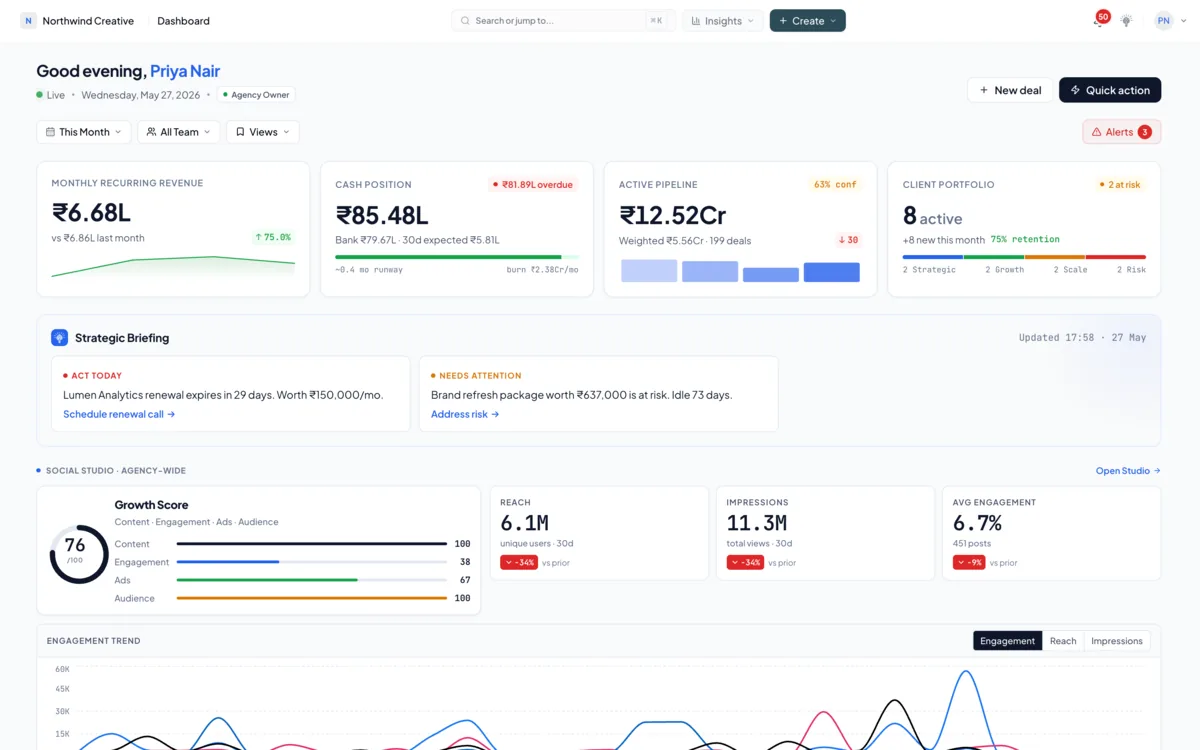
Task: Open the This Month period dropdown
Action: point(84,132)
